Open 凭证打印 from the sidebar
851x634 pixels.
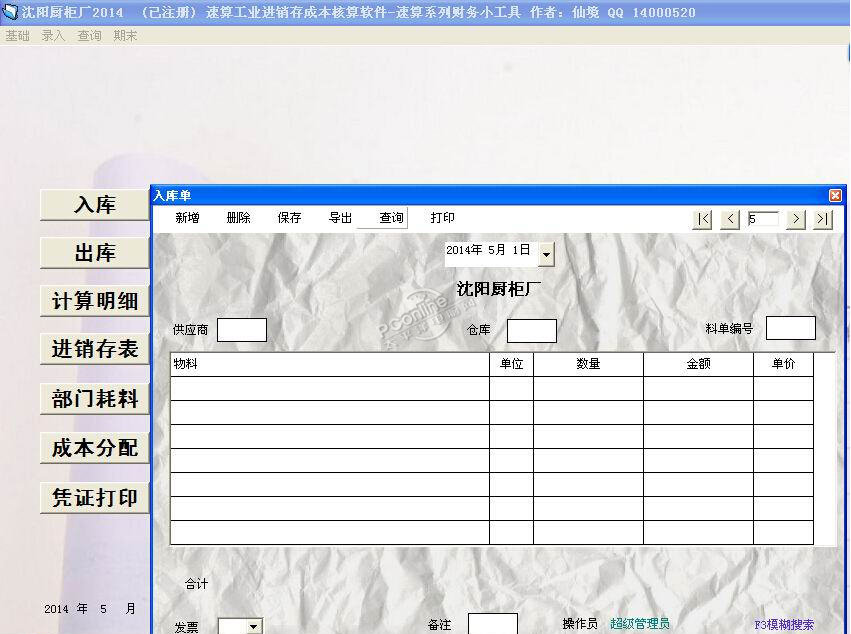click(94, 498)
